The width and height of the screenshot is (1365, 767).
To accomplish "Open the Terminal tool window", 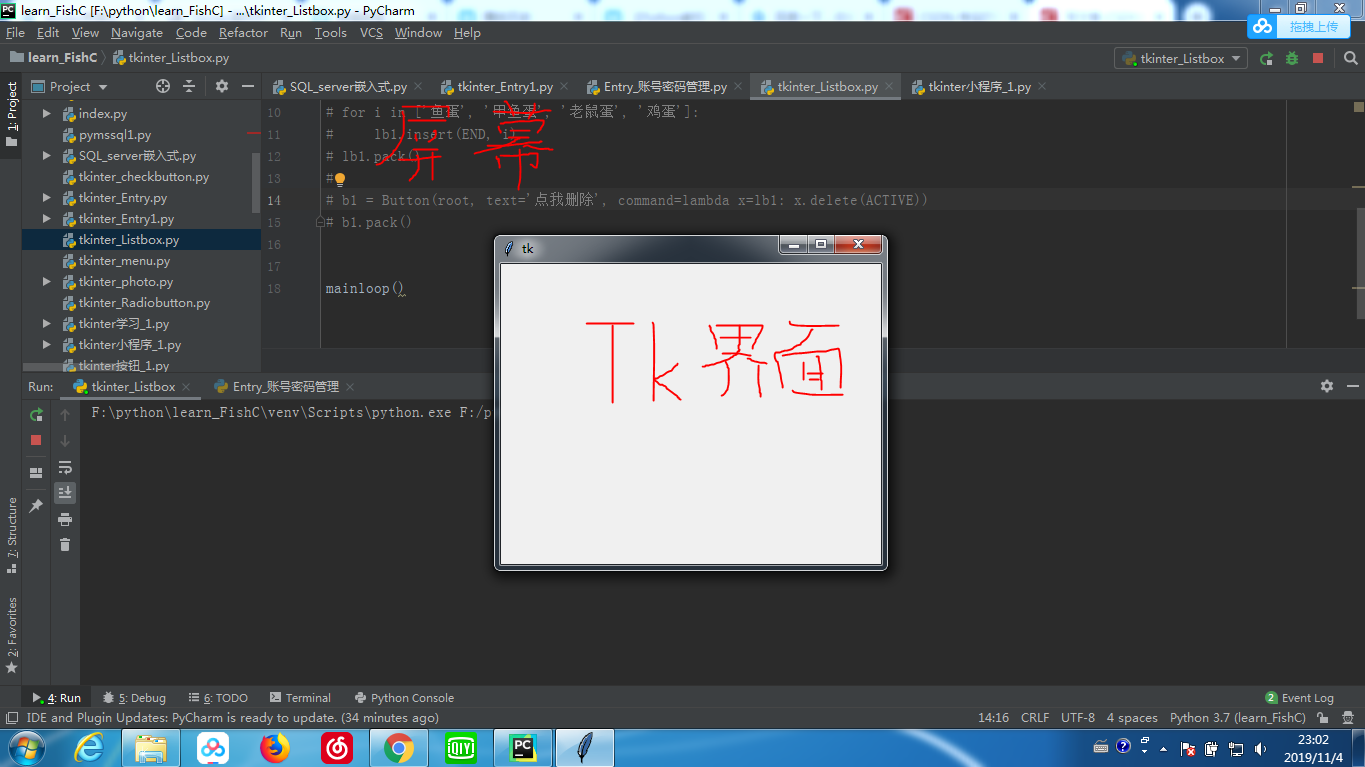I will (x=300, y=698).
